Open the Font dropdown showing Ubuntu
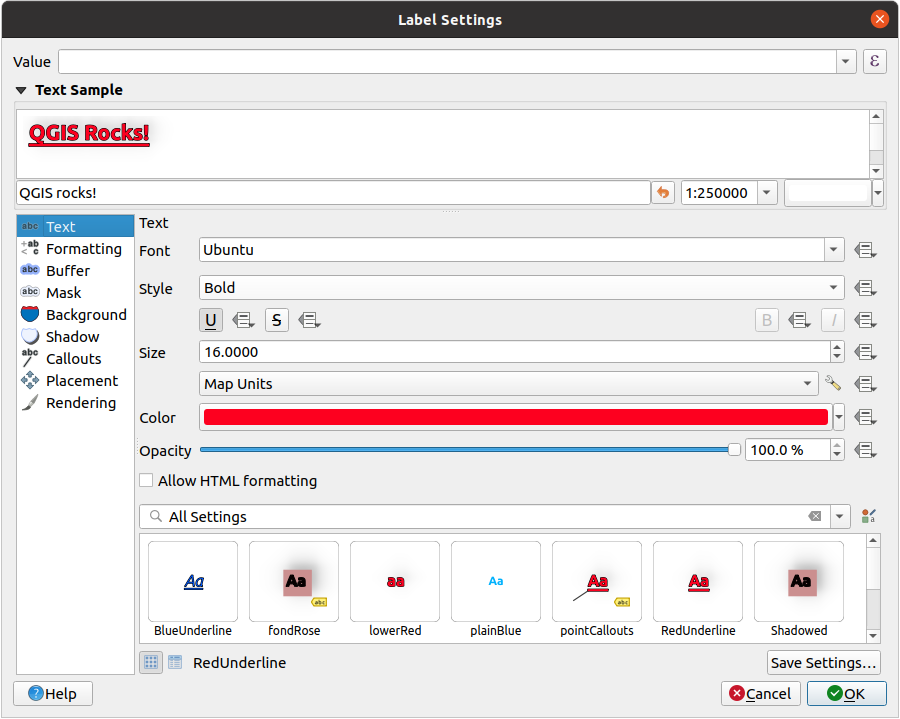The image size is (900, 719). tap(834, 250)
